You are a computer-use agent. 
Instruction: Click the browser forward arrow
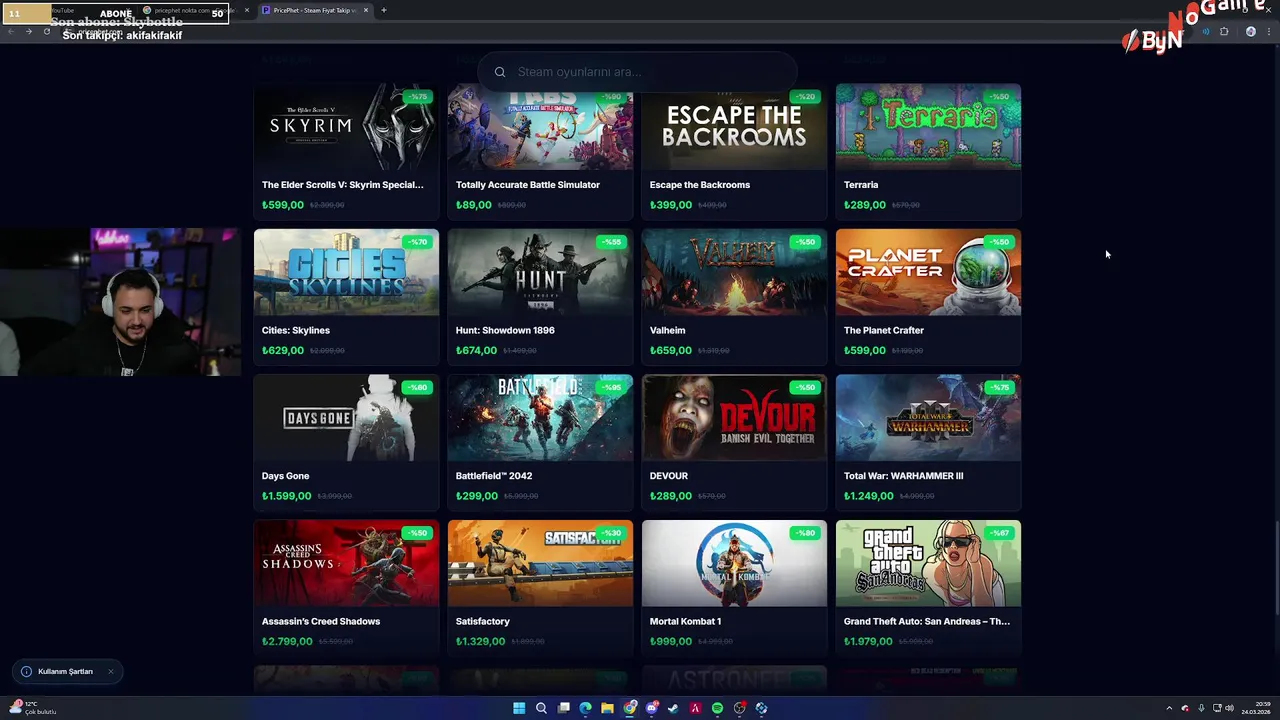tap(28, 32)
